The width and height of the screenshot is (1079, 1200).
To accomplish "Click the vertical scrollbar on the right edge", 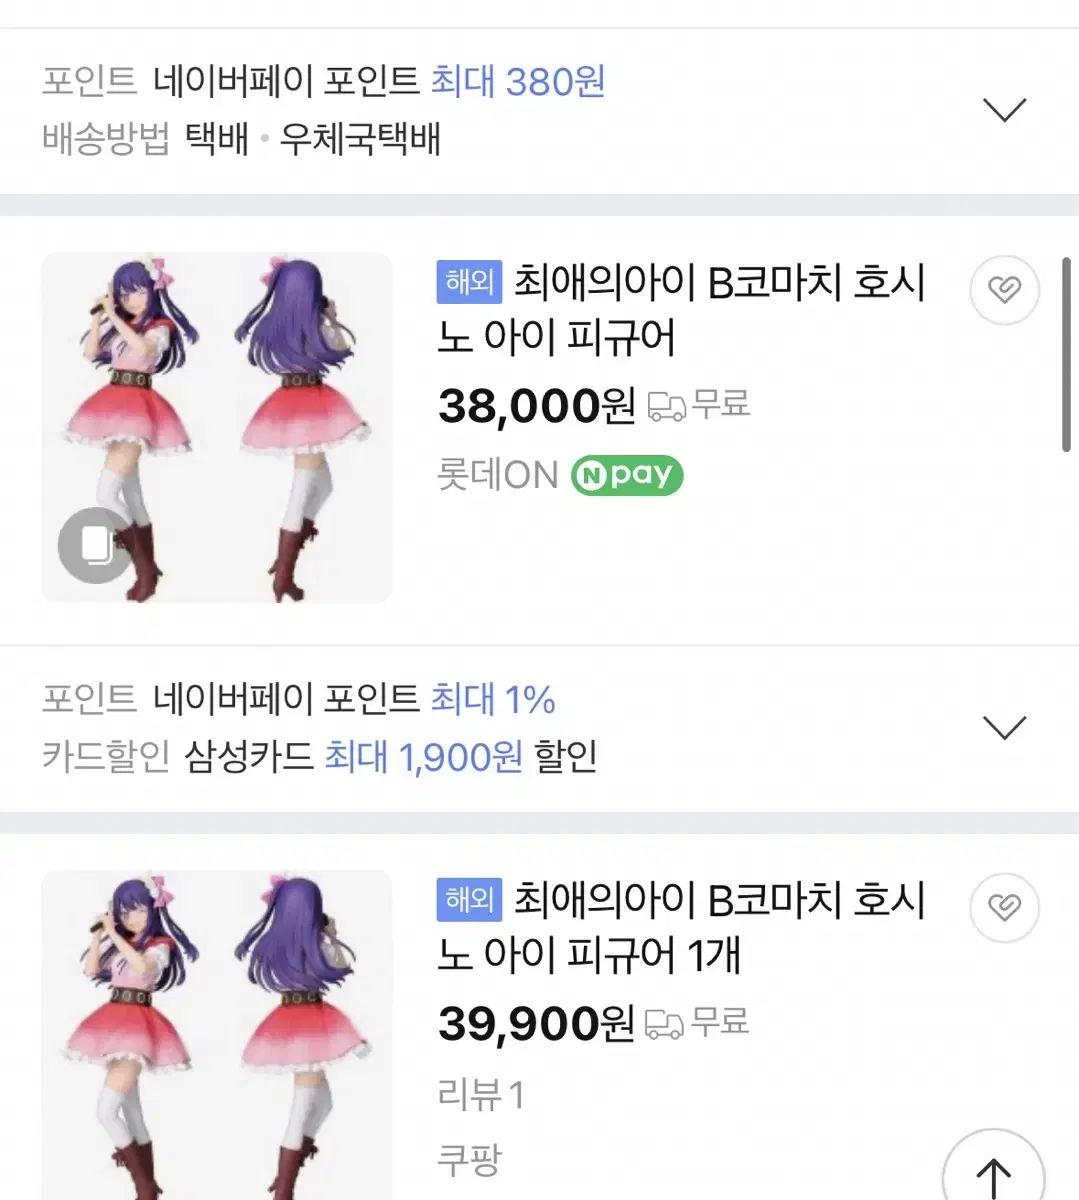I will (1066, 355).
